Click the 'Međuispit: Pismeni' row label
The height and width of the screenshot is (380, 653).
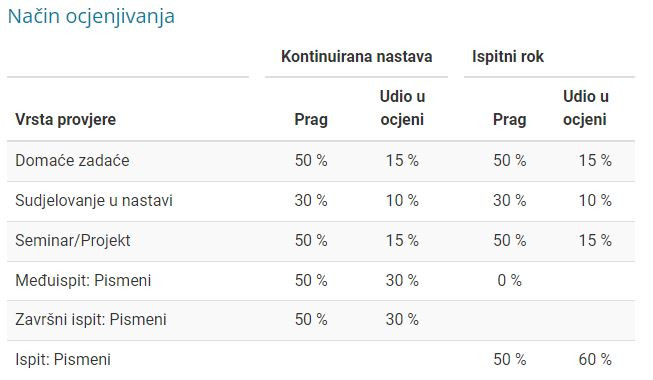[83, 280]
